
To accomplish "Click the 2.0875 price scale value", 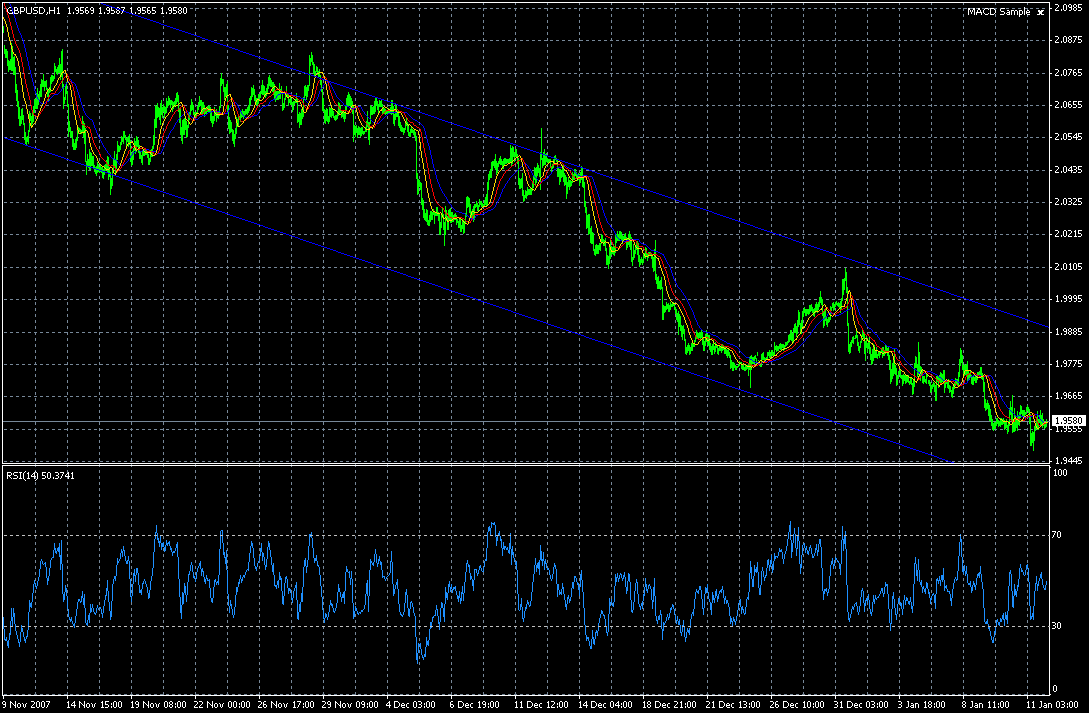I will pos(1068,40).
